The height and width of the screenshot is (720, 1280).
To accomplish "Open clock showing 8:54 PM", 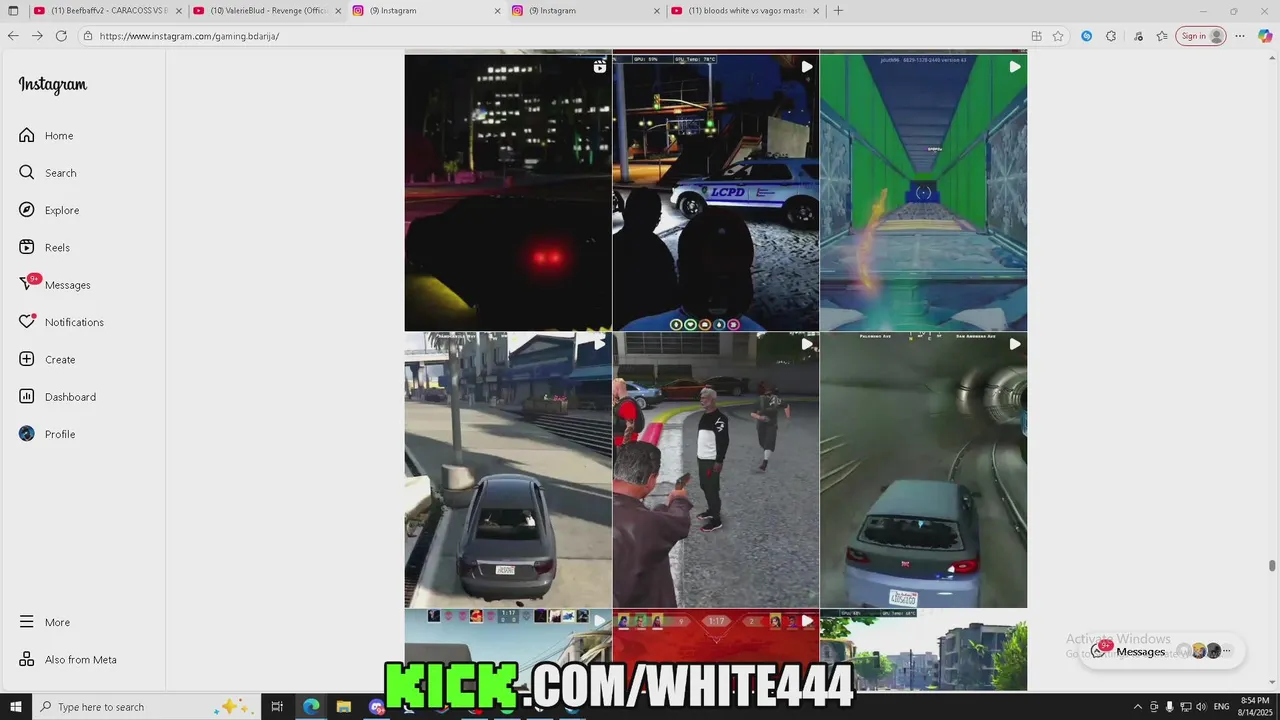I will pyautogui.click(x=1254, y=707).
